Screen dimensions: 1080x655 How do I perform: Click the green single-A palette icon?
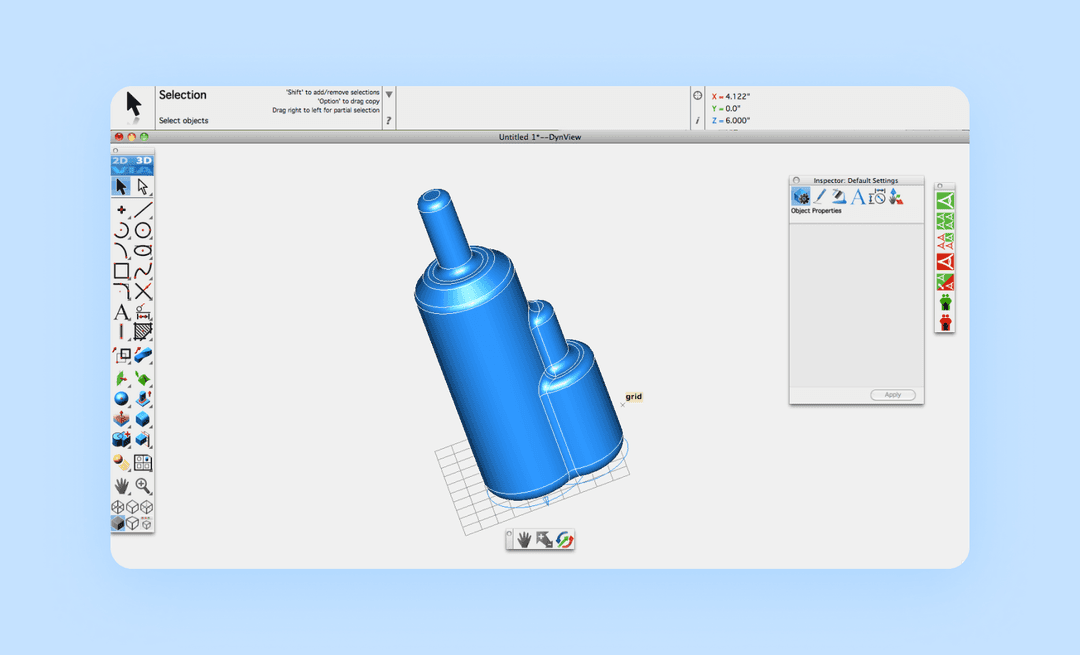[x=945, y=201]
